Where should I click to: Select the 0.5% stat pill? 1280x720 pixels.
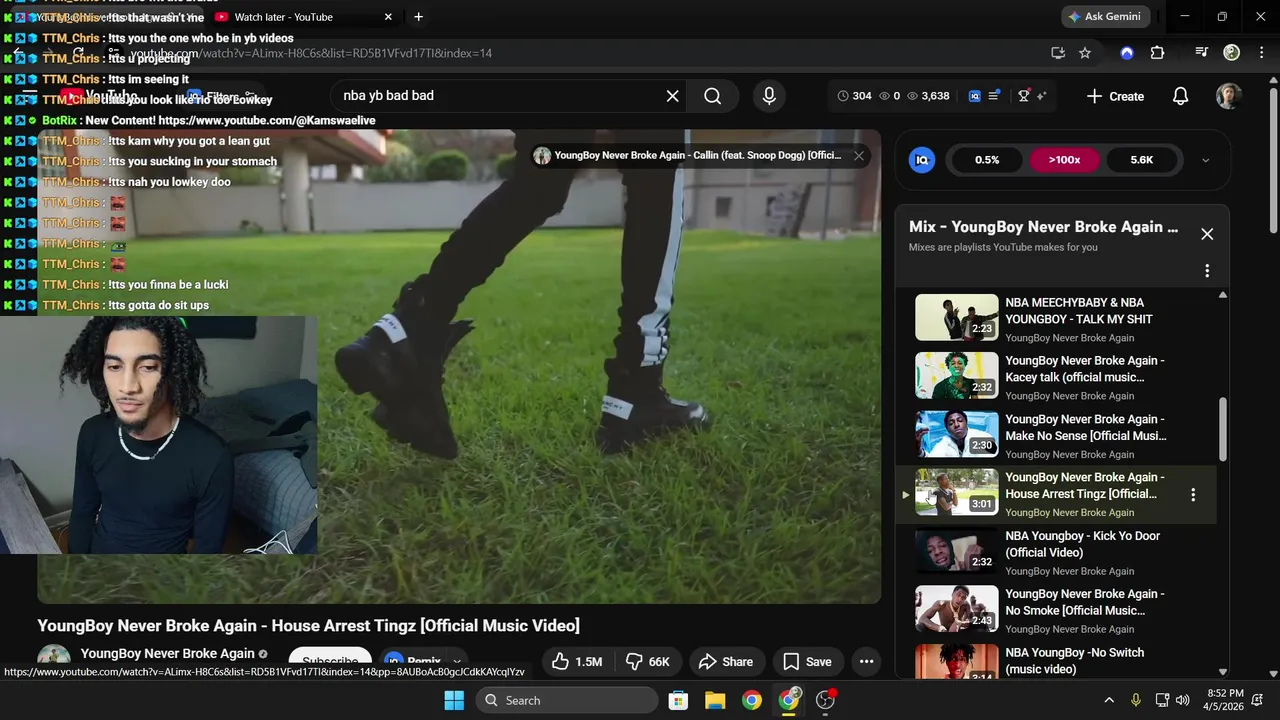(x=987, y=160)
